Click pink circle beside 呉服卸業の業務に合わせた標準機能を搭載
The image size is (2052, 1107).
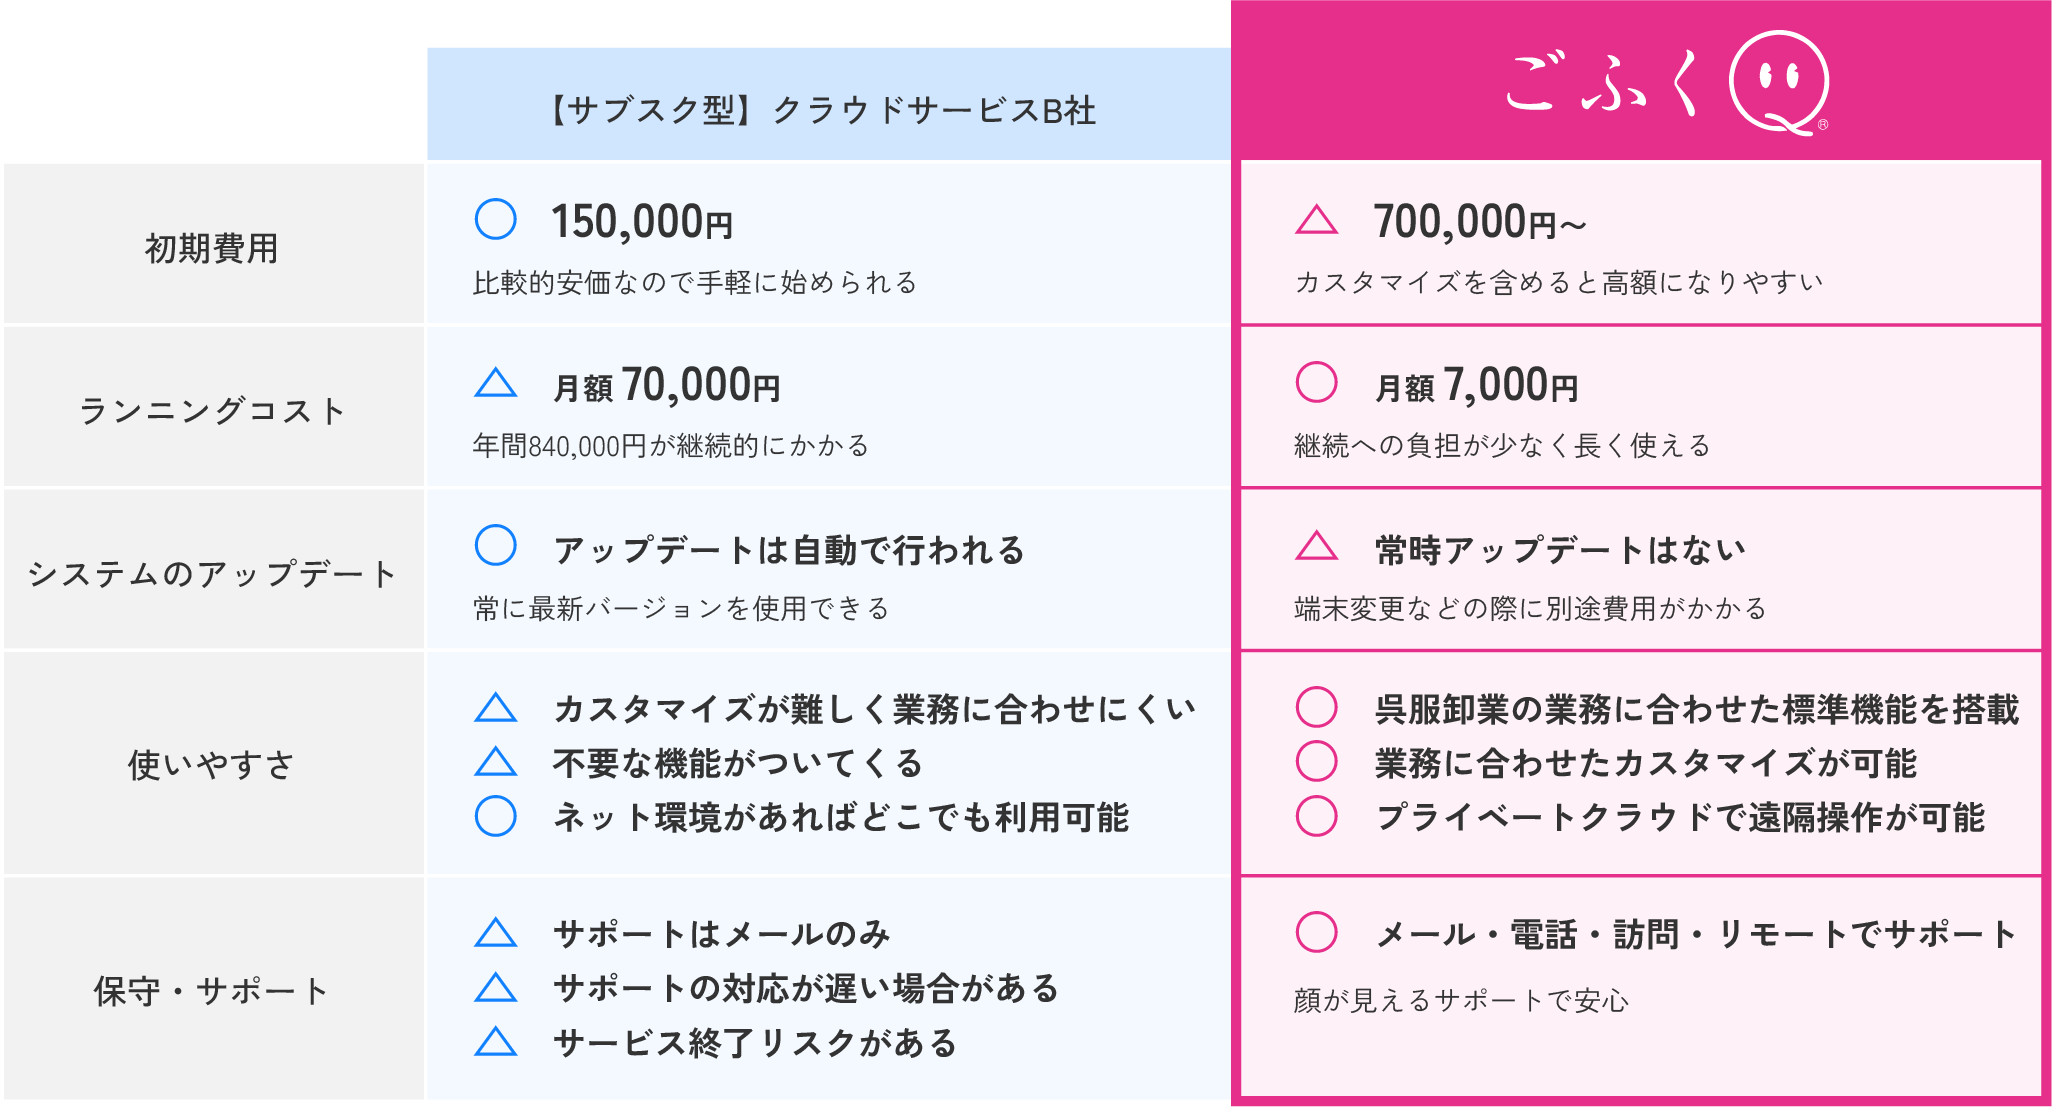1316,707
